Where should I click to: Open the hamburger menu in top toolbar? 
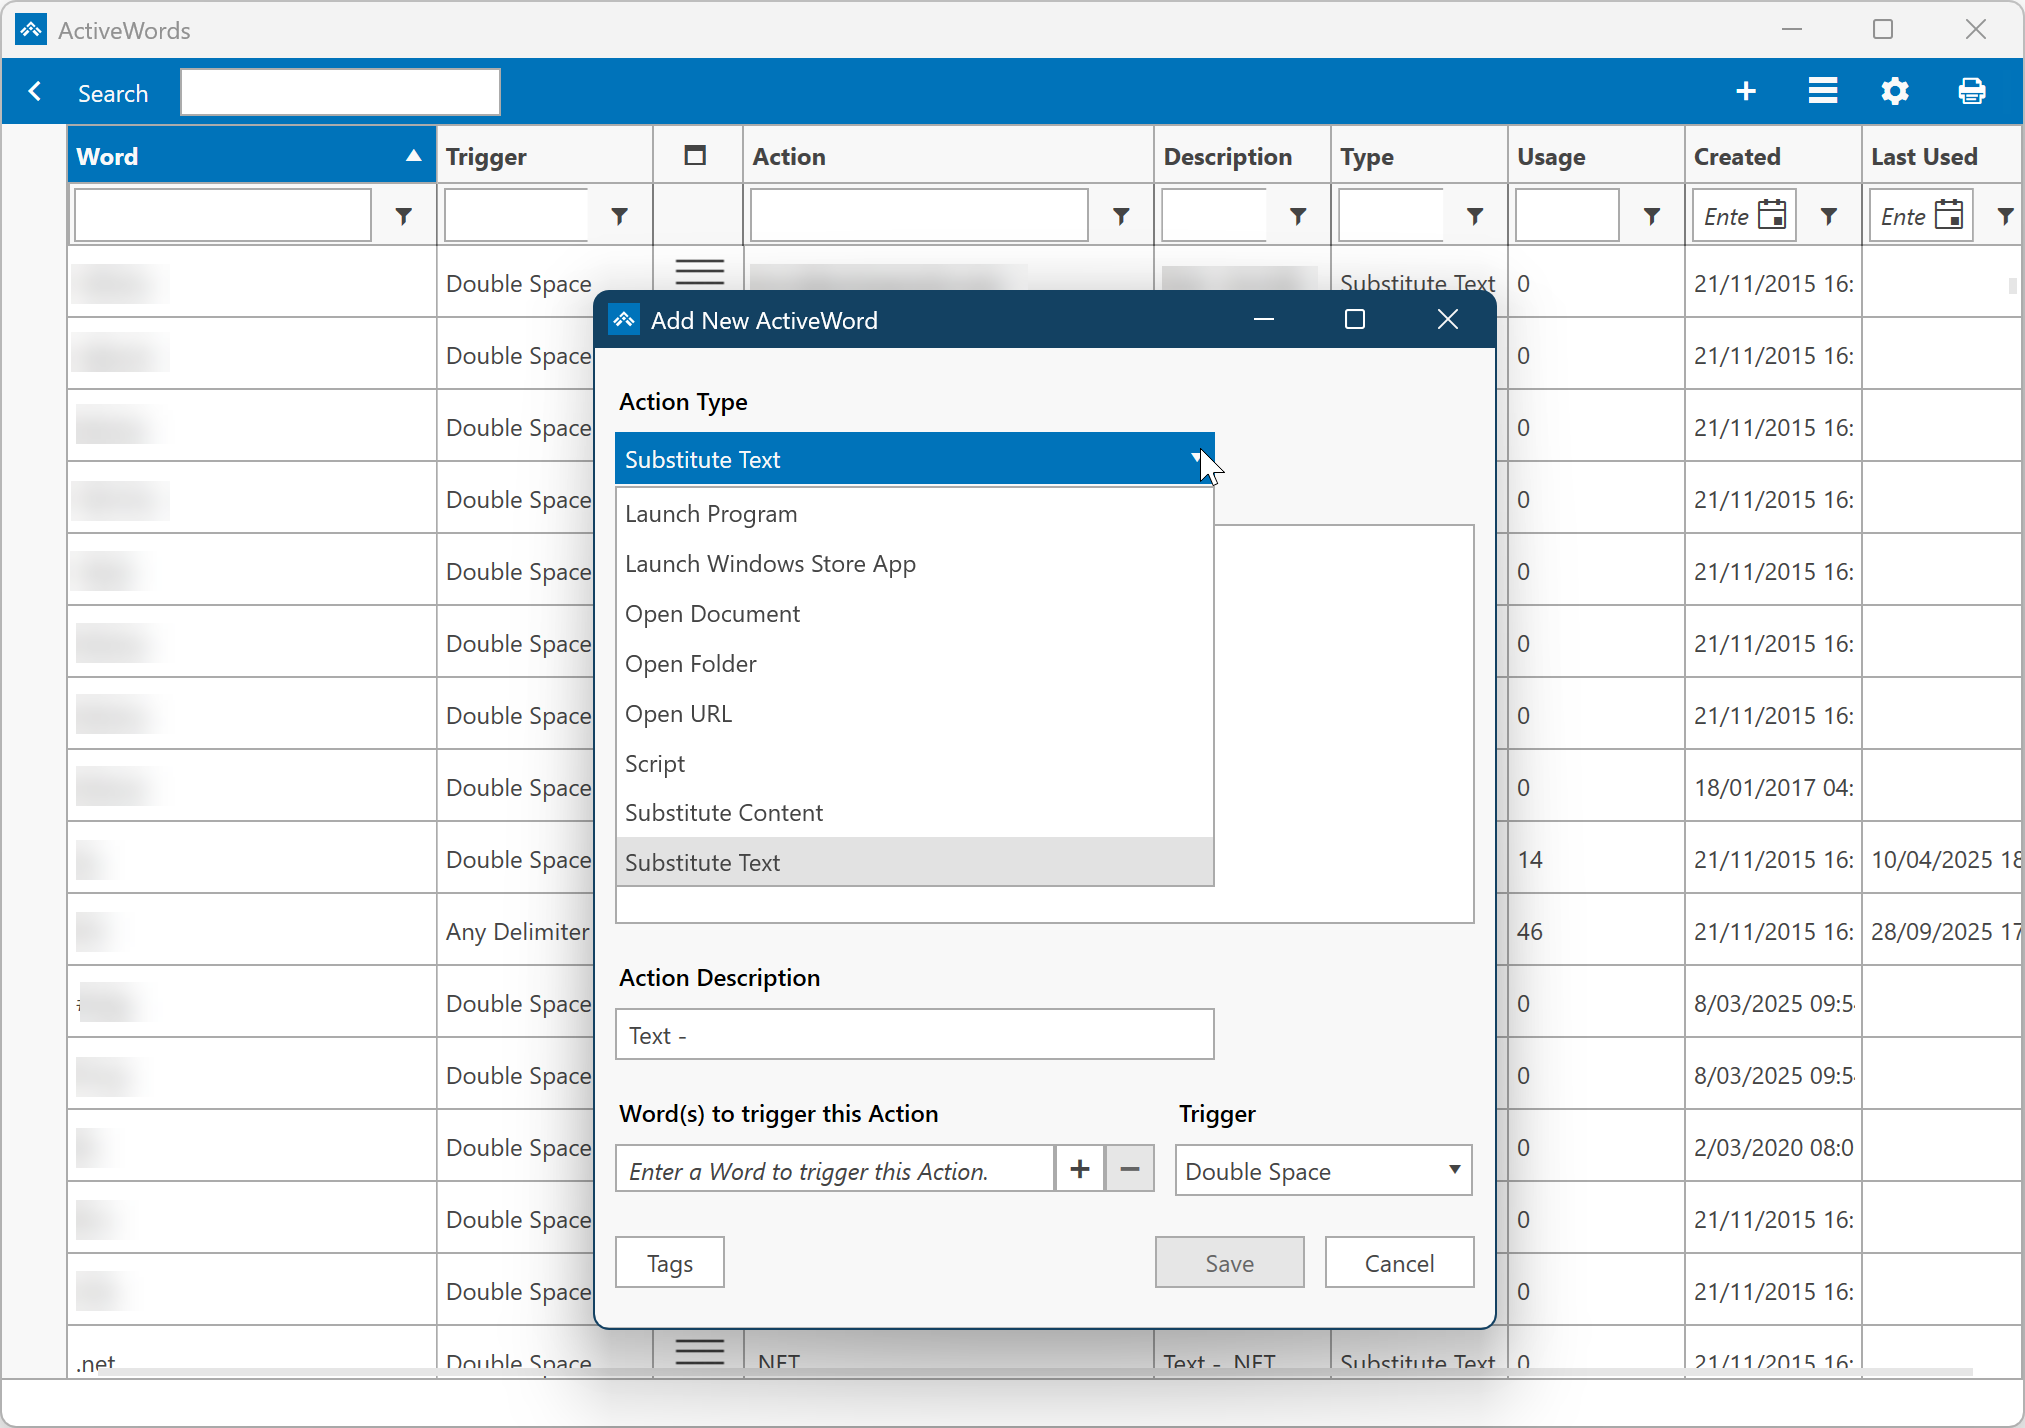1822,92
